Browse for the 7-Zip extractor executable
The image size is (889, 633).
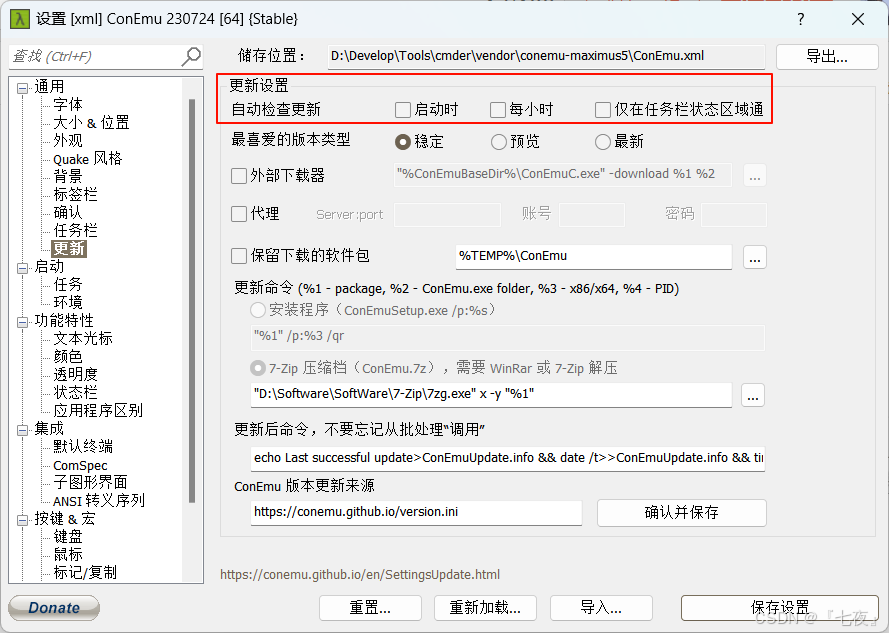tap(753, 395)
